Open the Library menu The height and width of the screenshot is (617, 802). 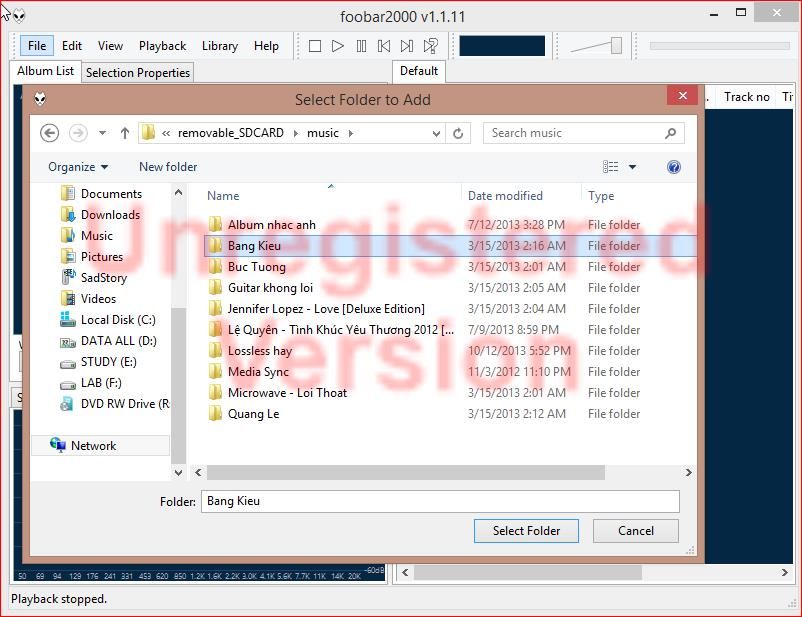(220, 46)
